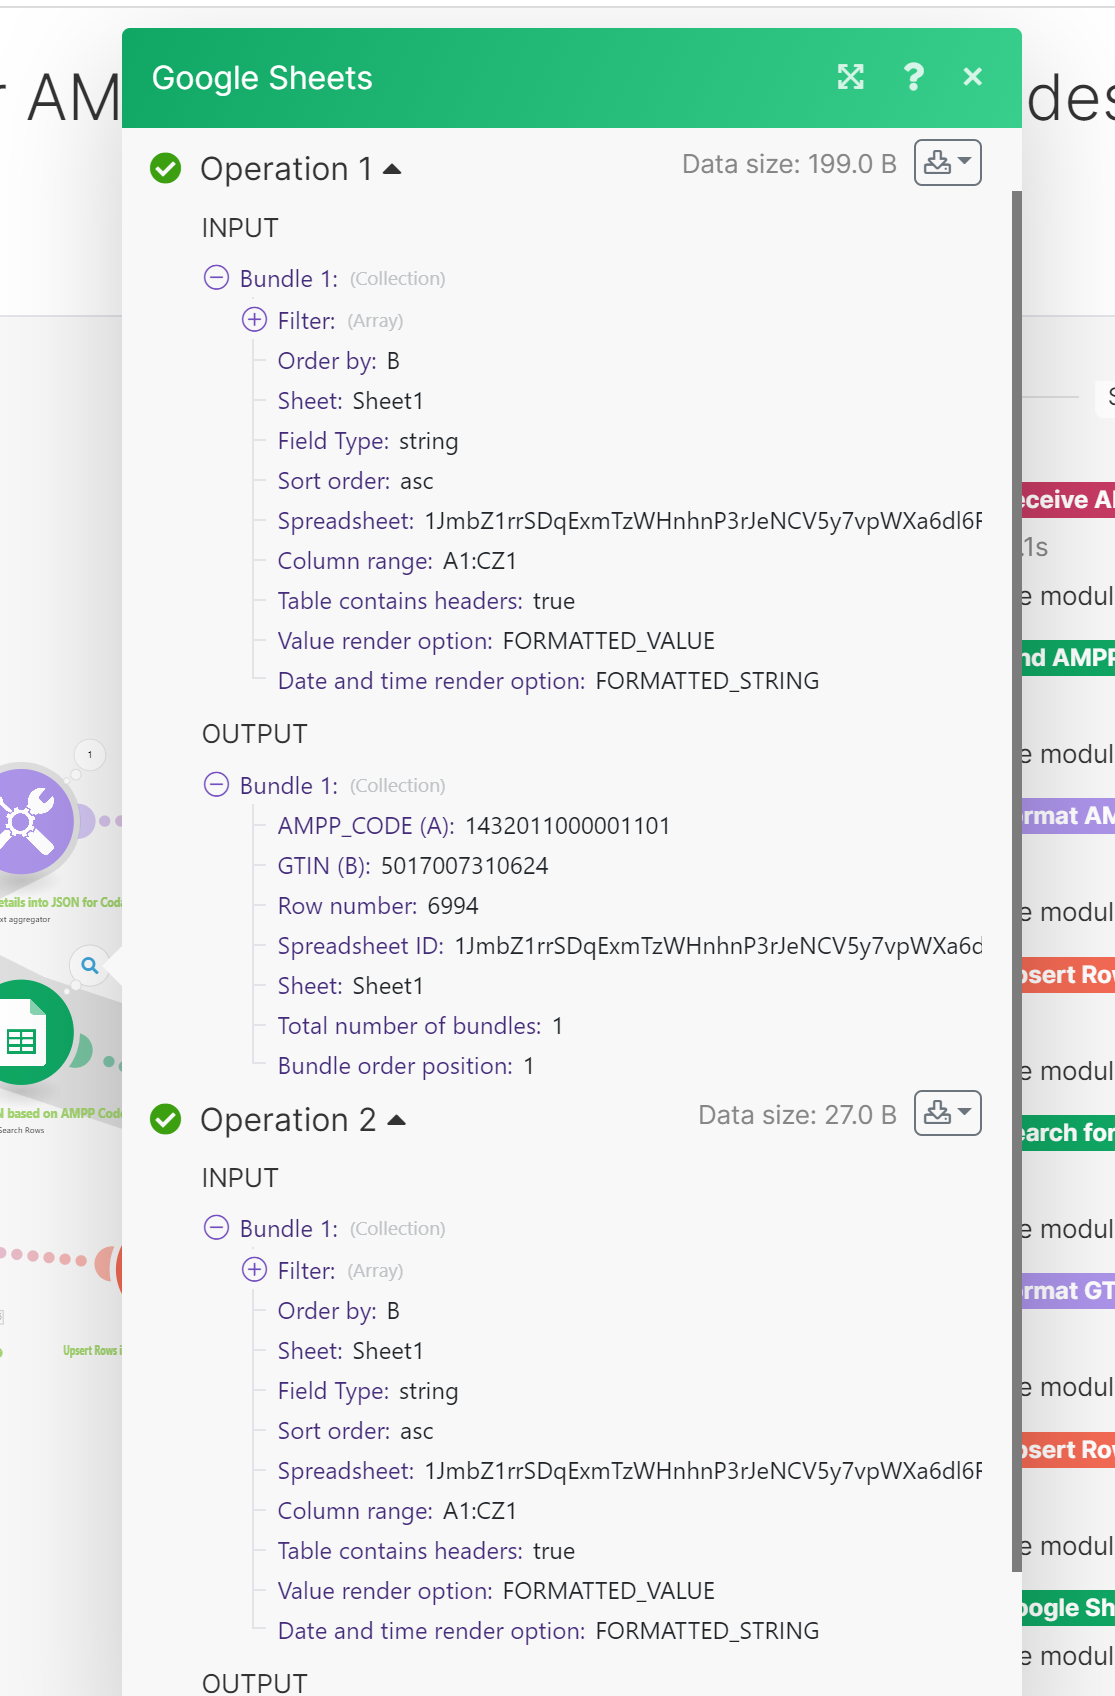
Task: Open Operation 2 download output dropdown
Action: click(947, 1113)
